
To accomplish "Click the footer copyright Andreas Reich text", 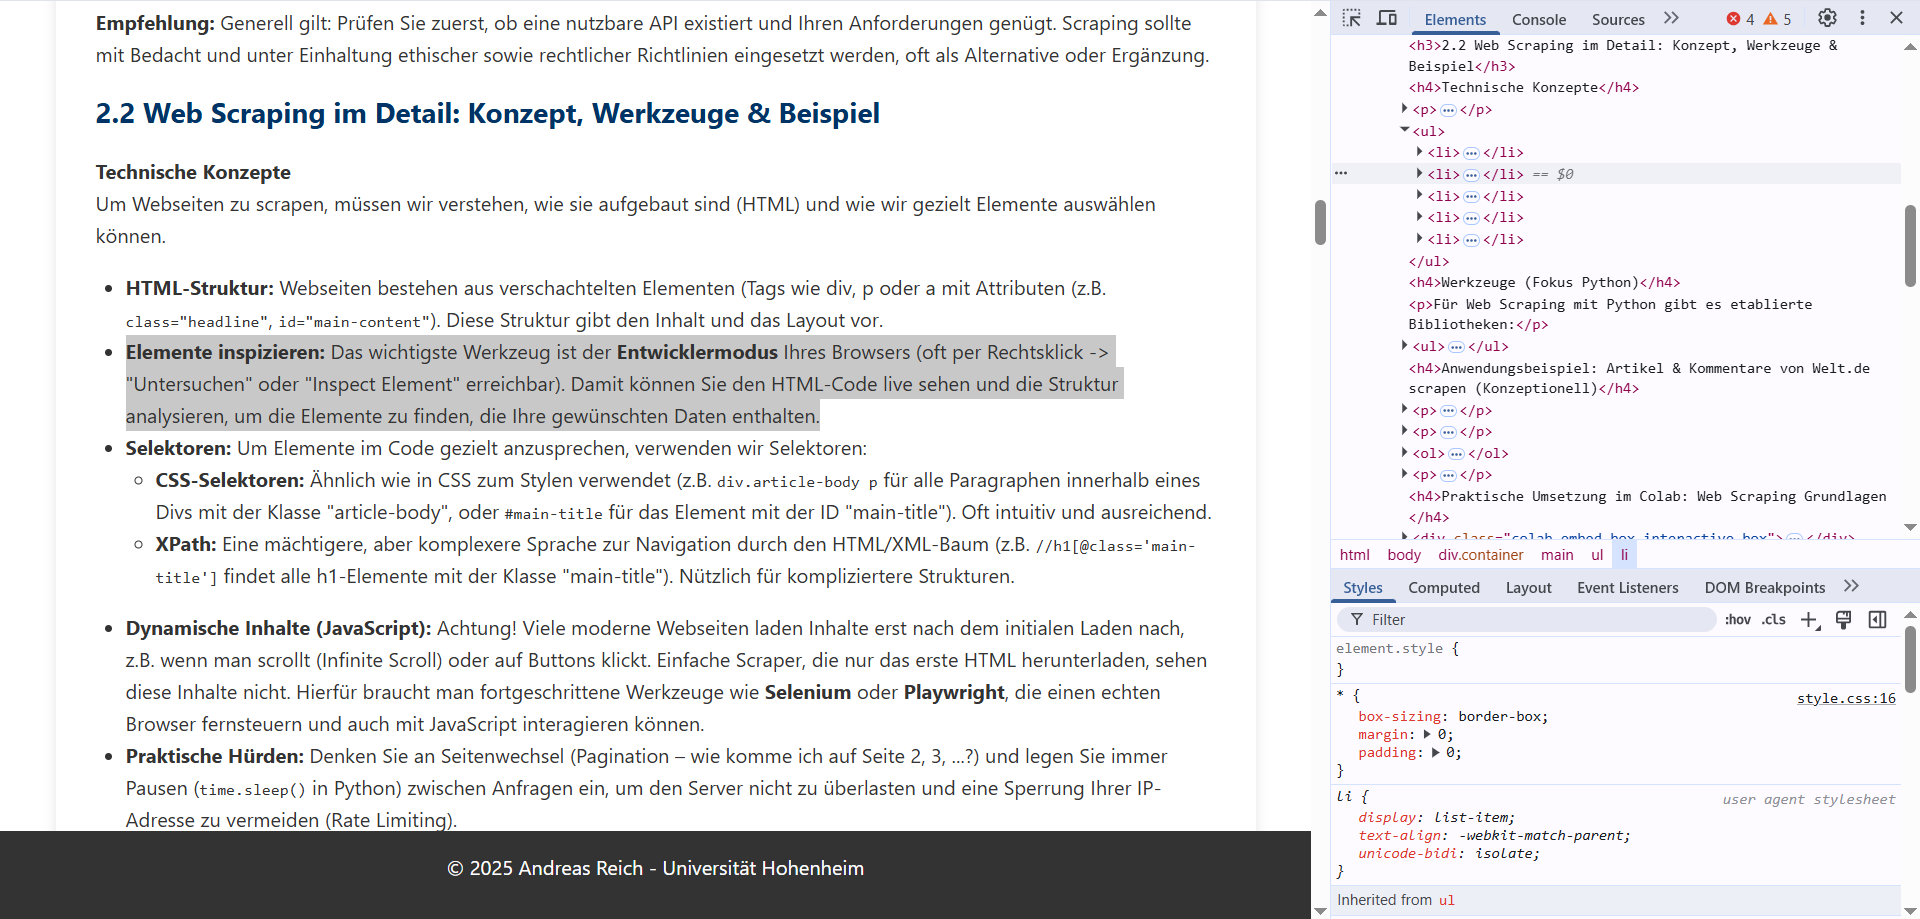I will coord(656,868).
